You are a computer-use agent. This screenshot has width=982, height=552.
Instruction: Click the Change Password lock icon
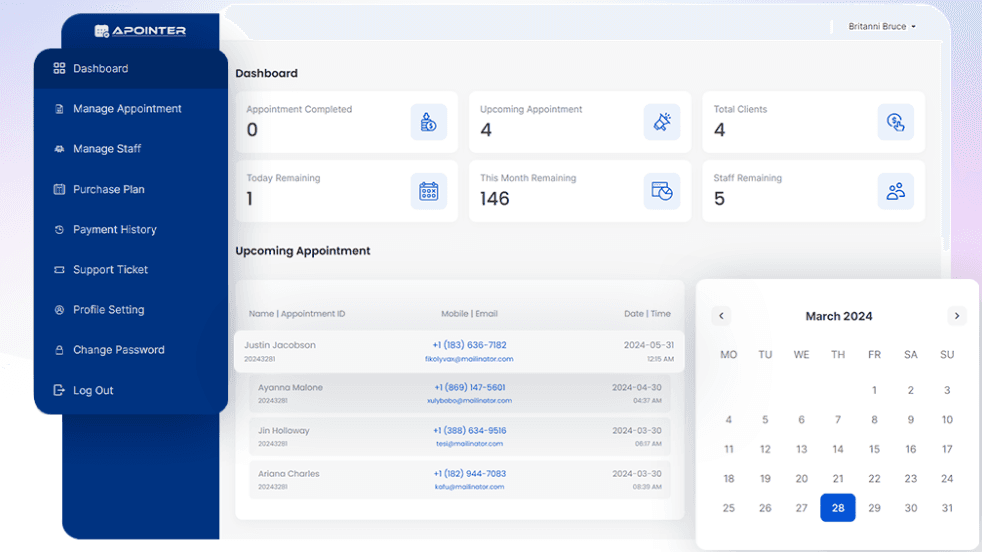click(x=59, y=350)
